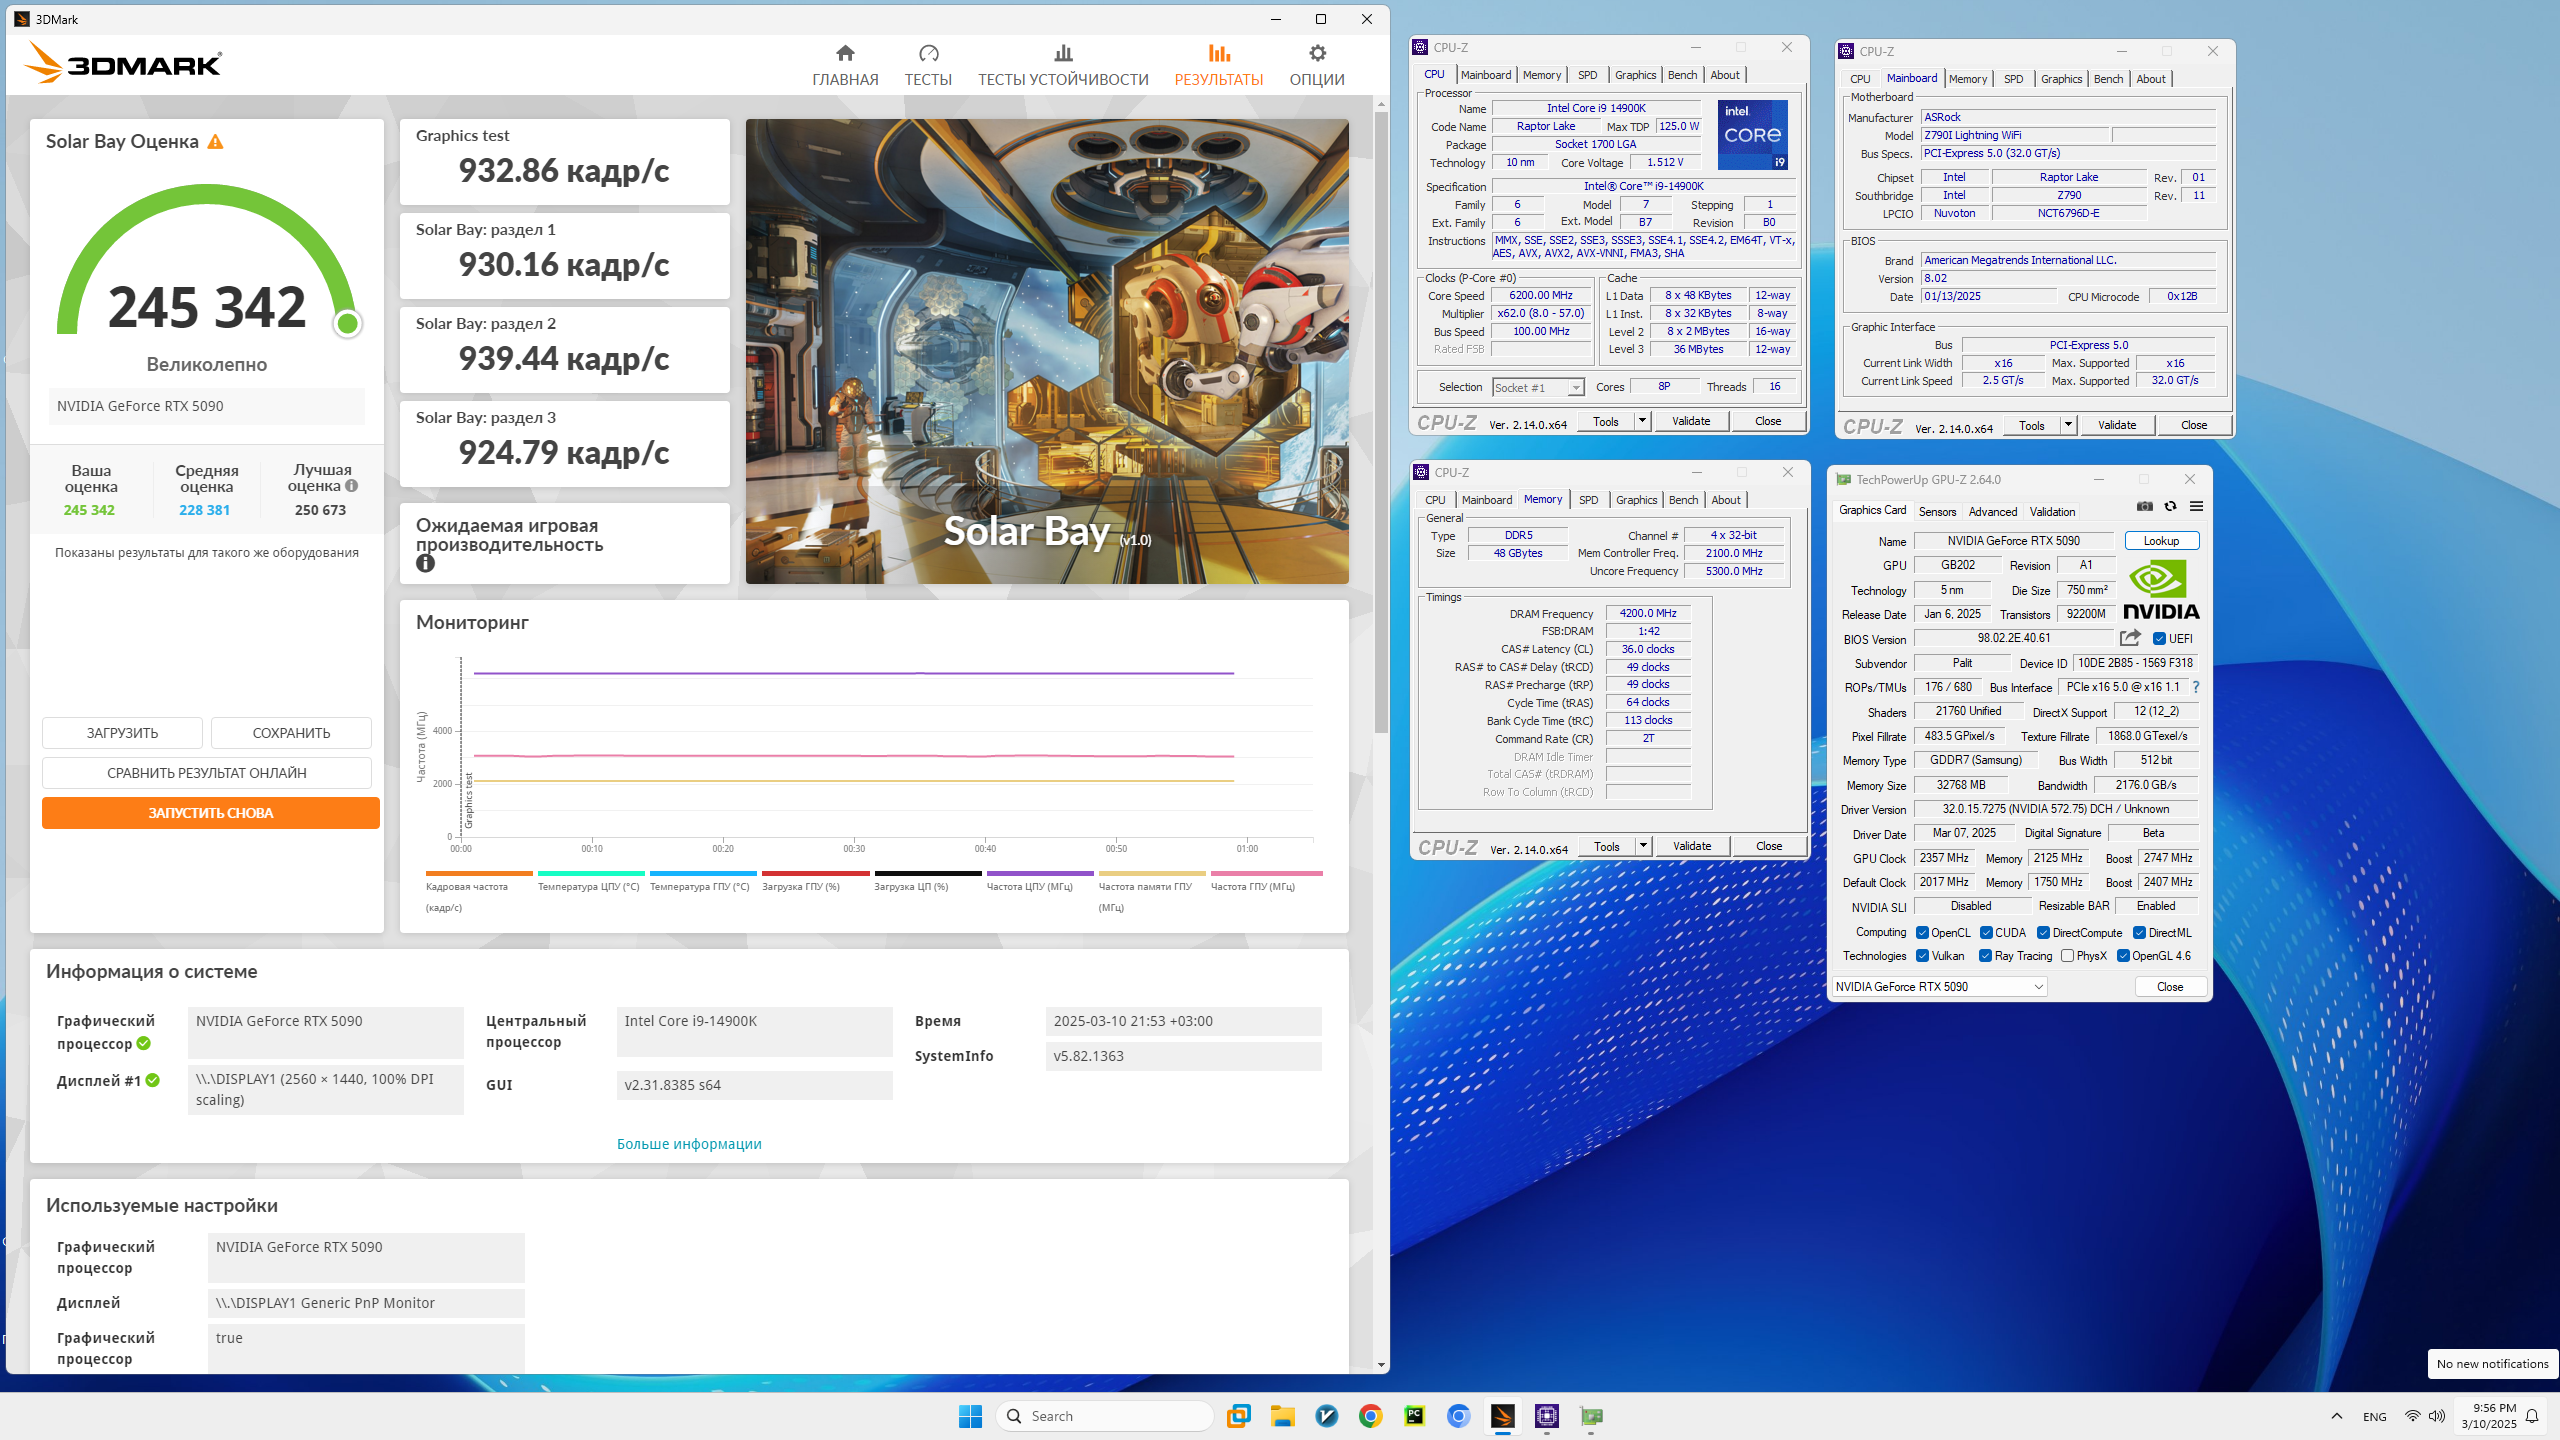Click info icon under expected game performance
This screenshot has height=1440, width=2560.
425,563
